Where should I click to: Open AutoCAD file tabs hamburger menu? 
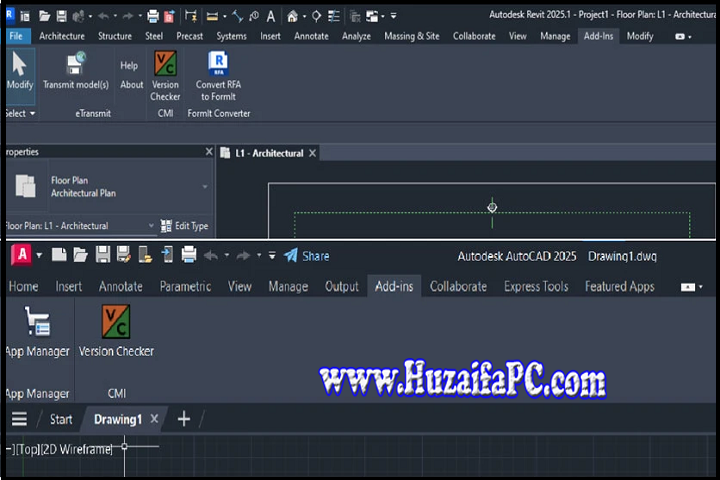19,419
